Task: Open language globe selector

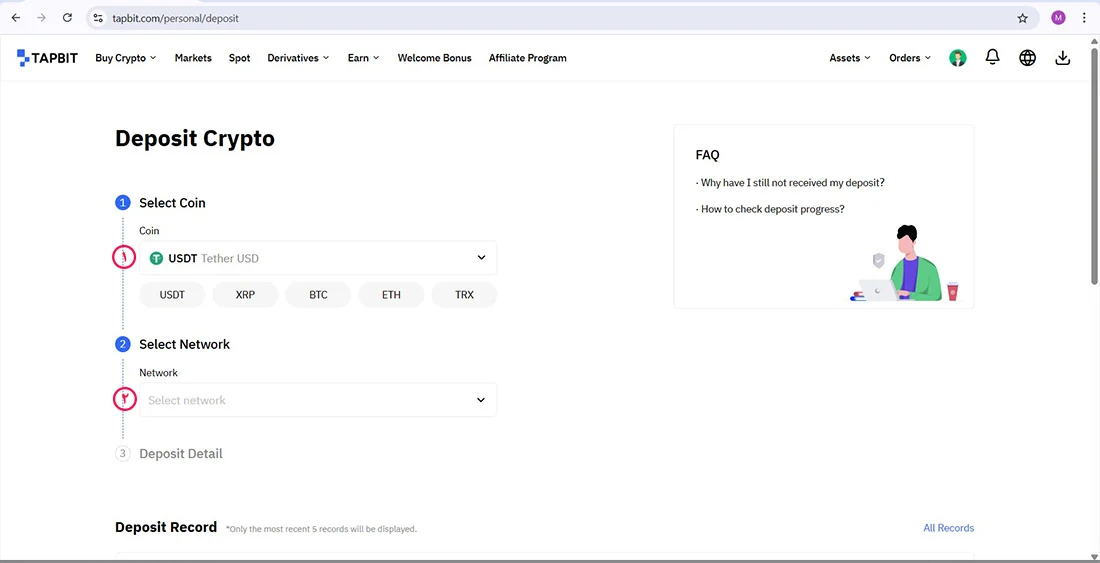Action: pos(1027,58)
